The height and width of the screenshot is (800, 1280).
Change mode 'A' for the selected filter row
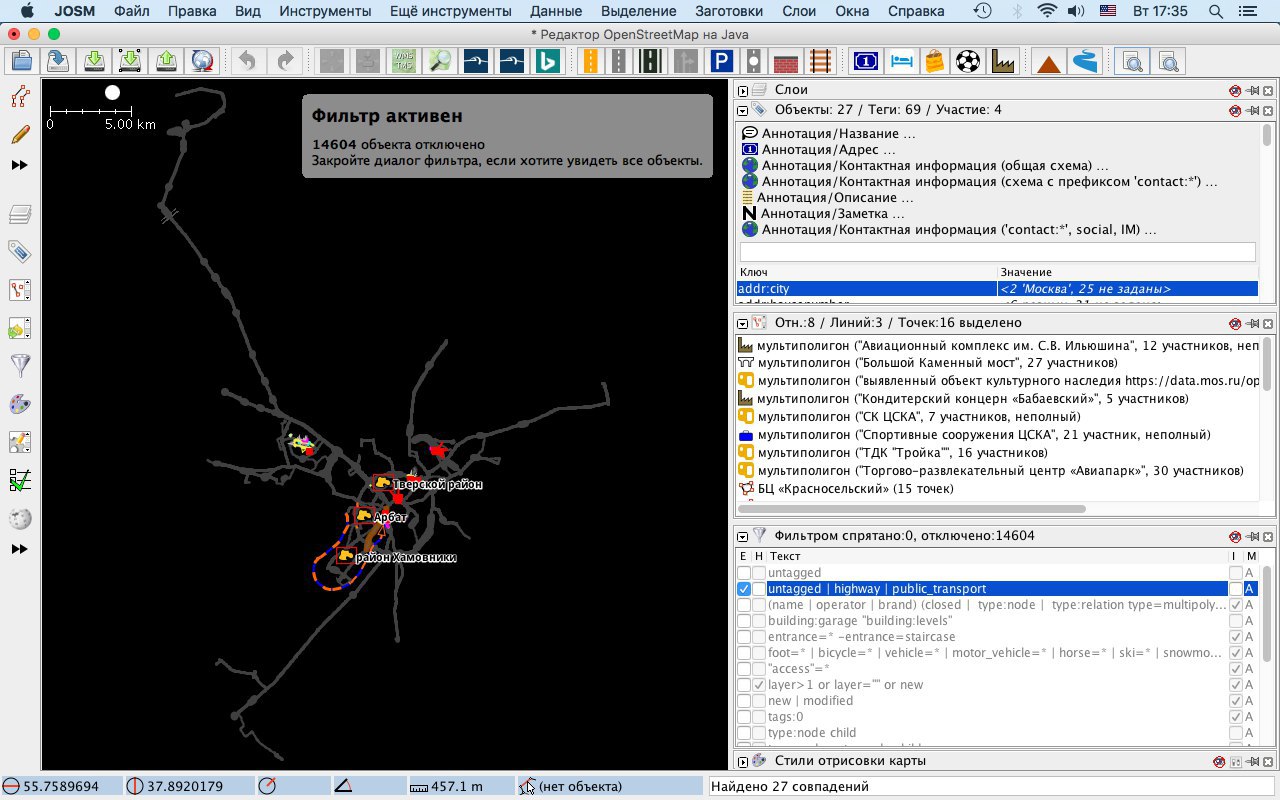pos(1249,589)
